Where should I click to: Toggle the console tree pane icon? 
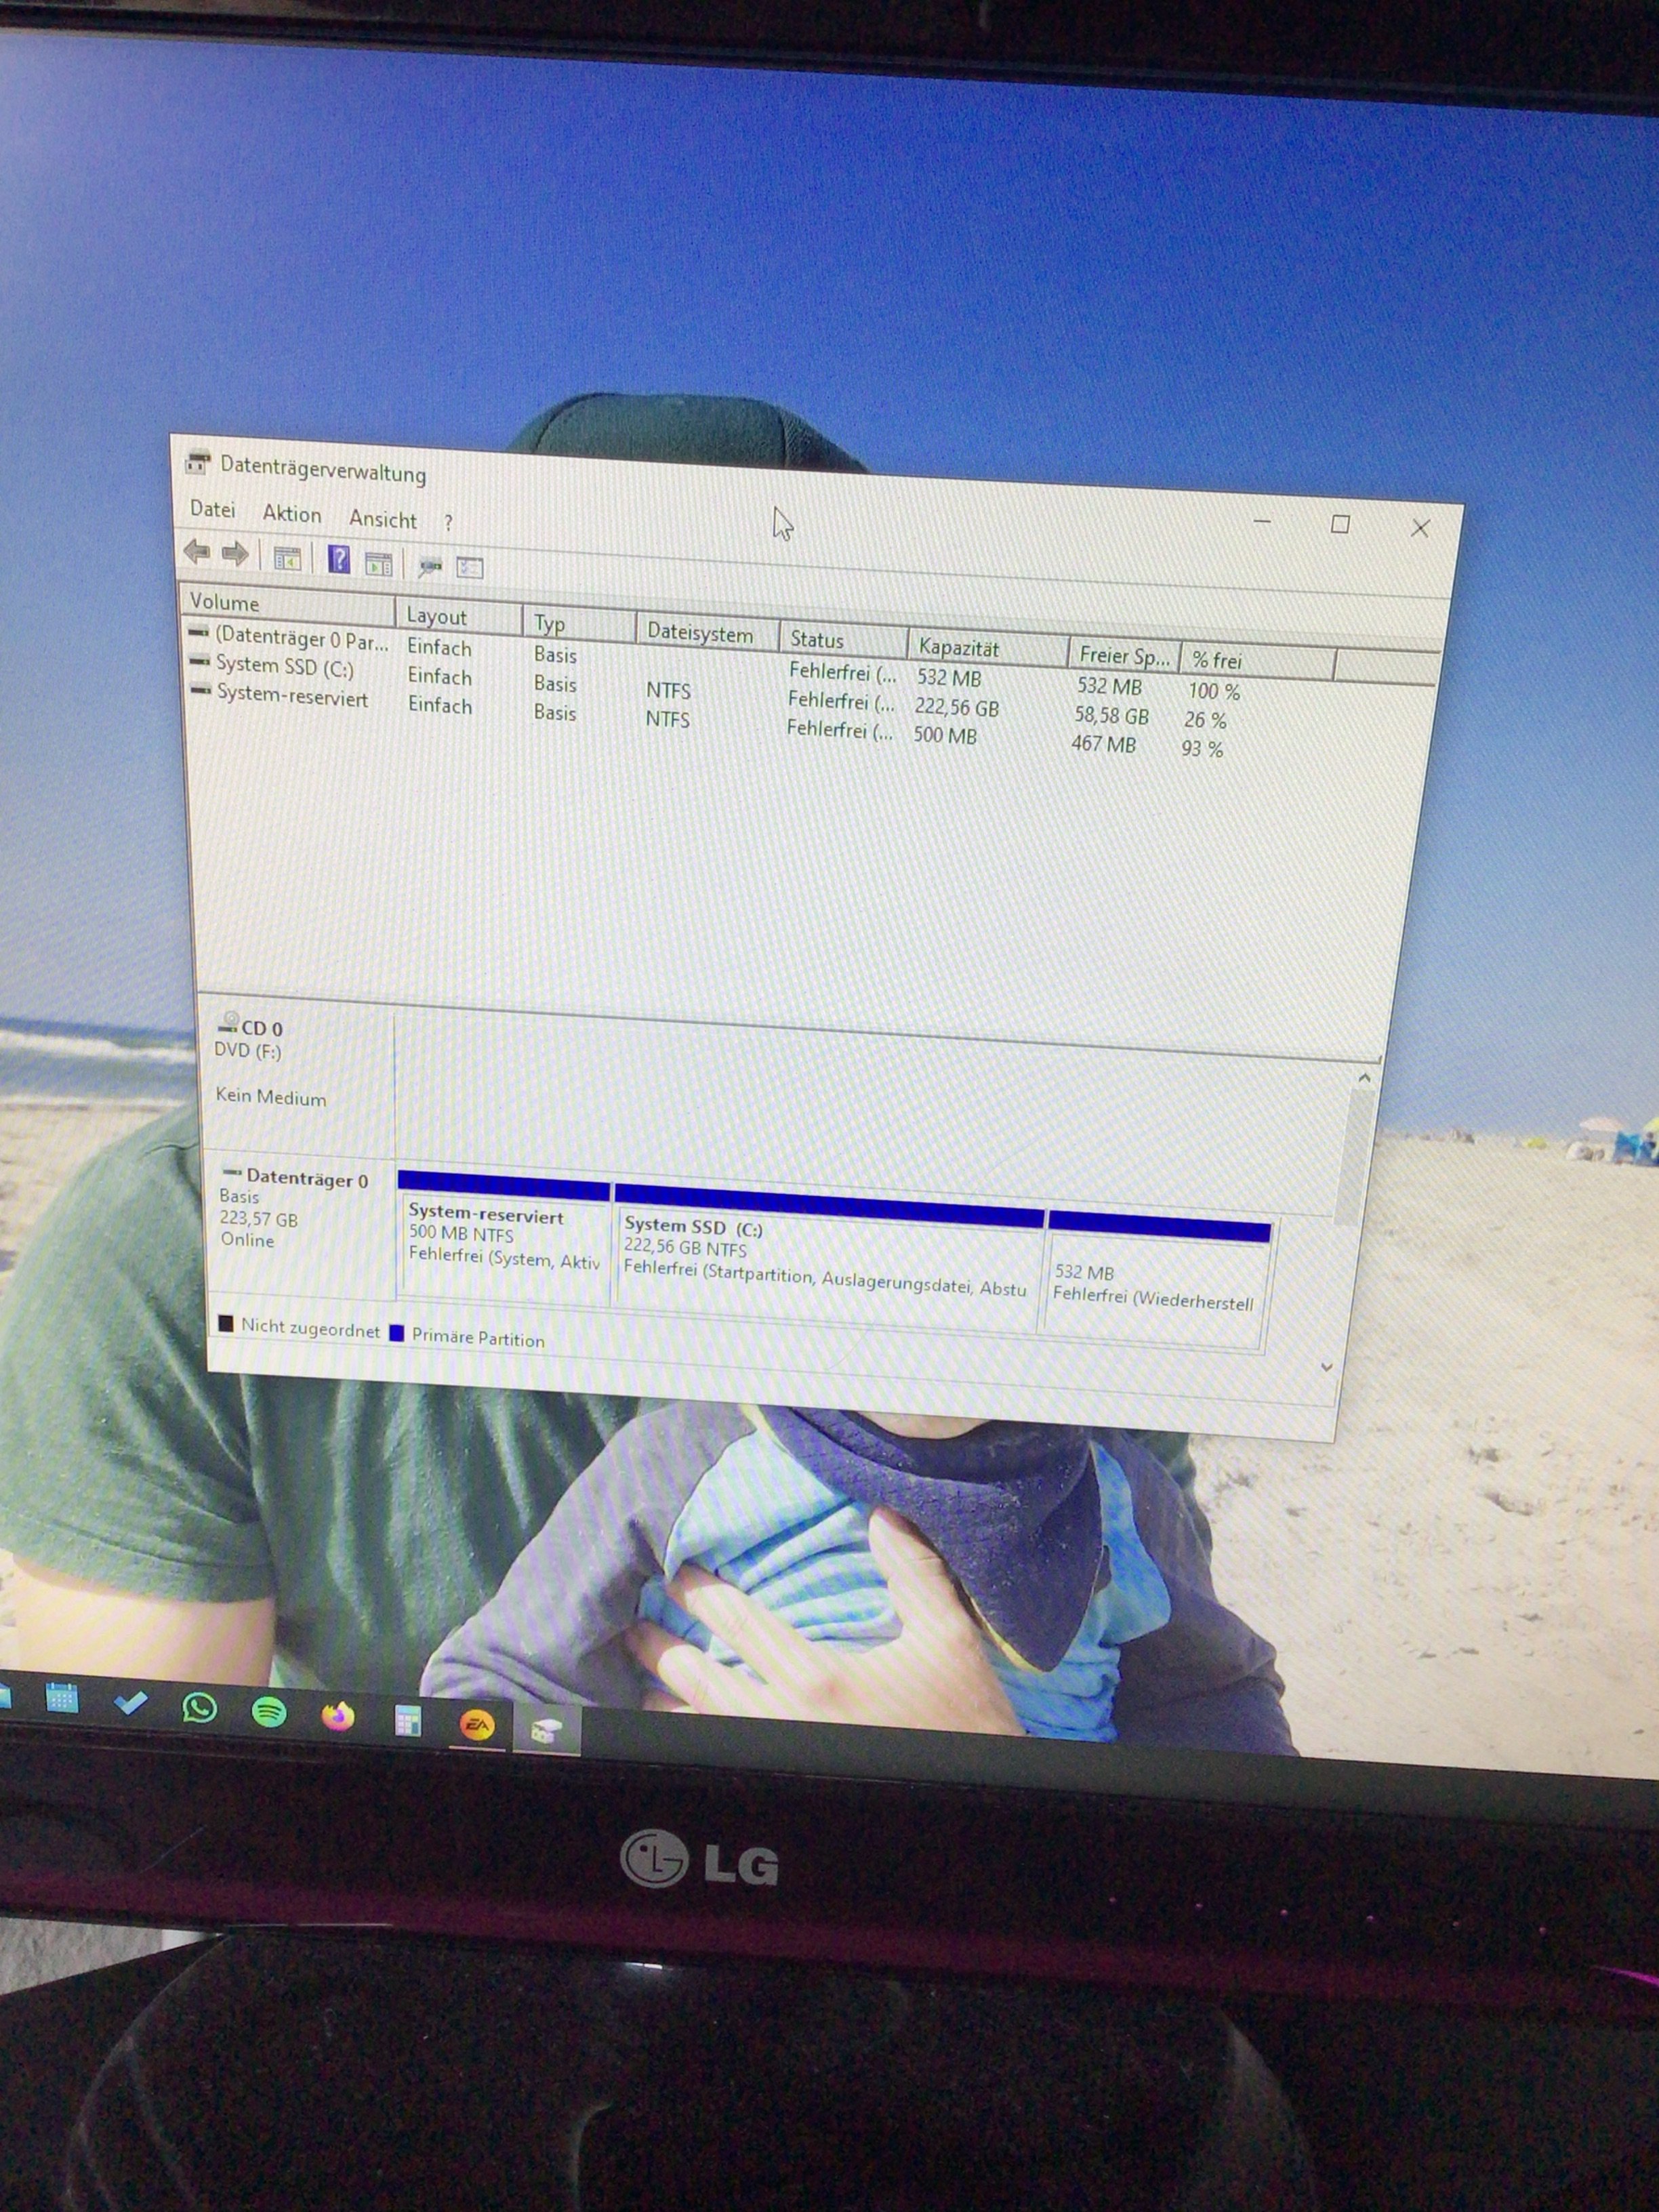point(287,558)
